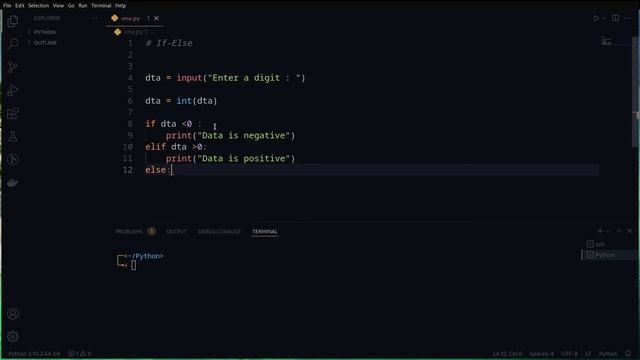640x360 pixels.
Task: Open the Run and Debug view
Action: tap(13, 90)
